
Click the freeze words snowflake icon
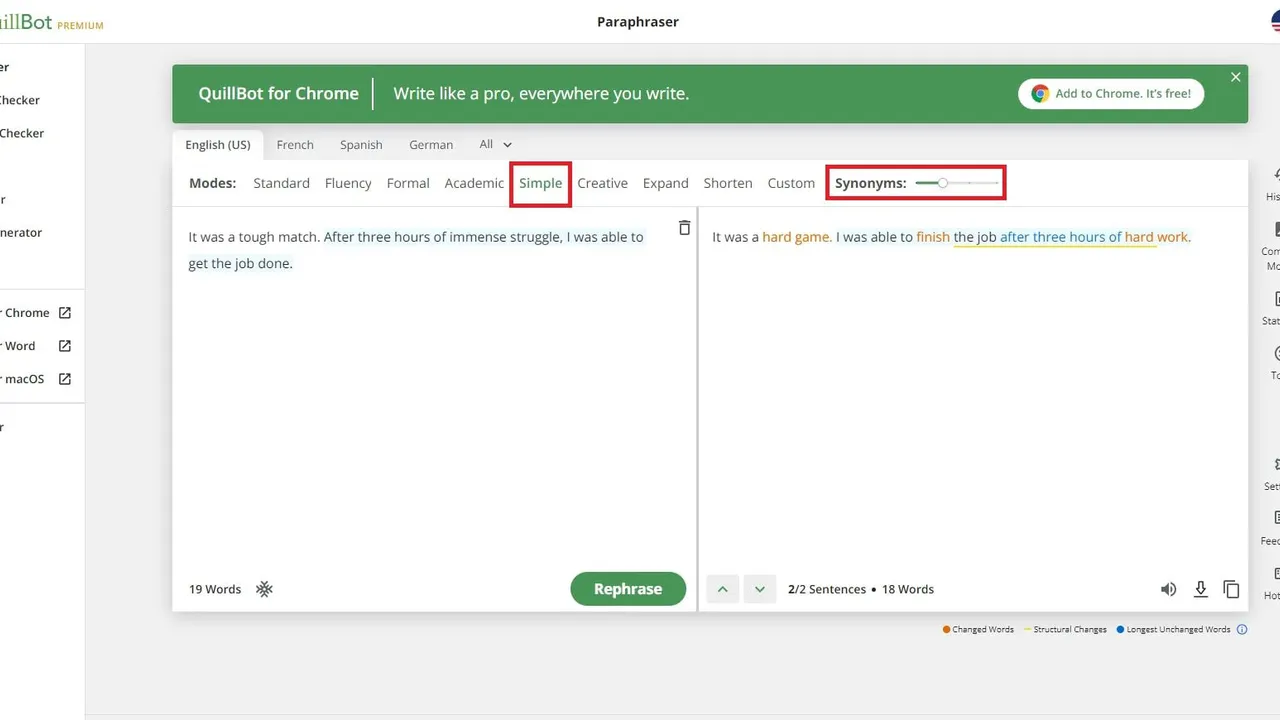pyautogui.click(x=264, y=589)
